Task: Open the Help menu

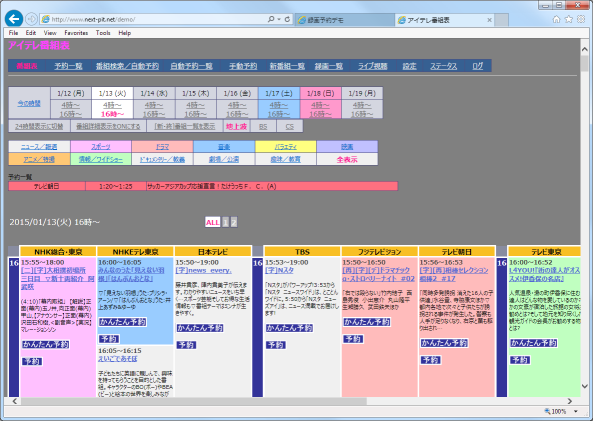Action: click(x=124, y=33)
